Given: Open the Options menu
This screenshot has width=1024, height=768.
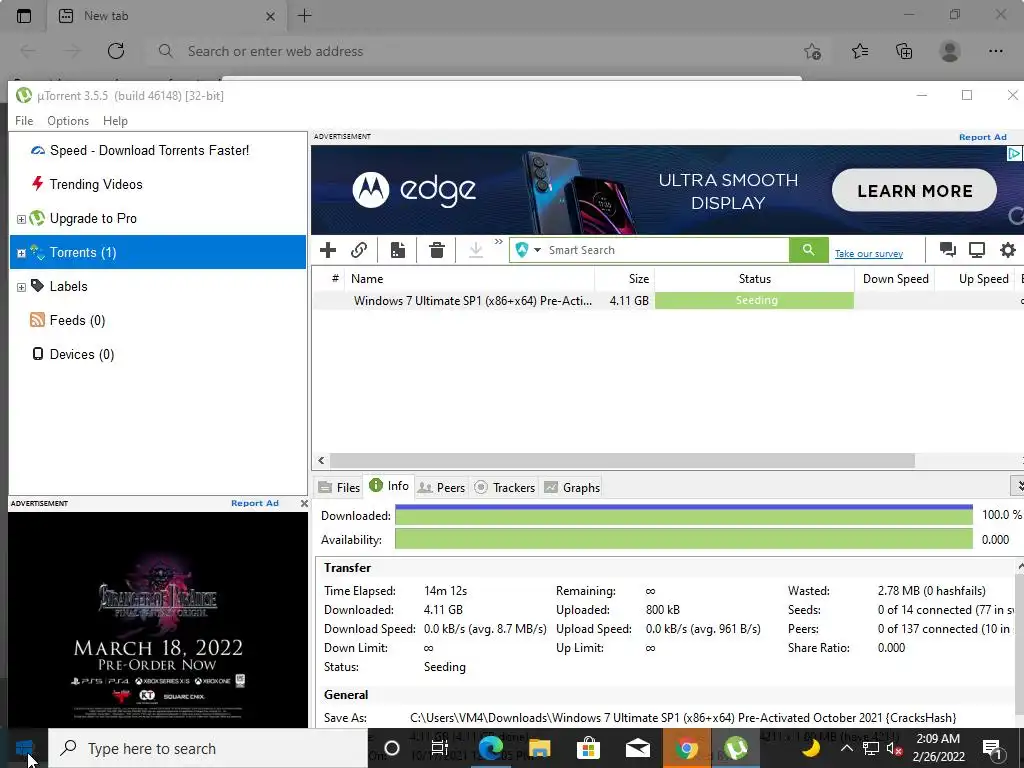Looking at the screenshot, I should (68, 121).
